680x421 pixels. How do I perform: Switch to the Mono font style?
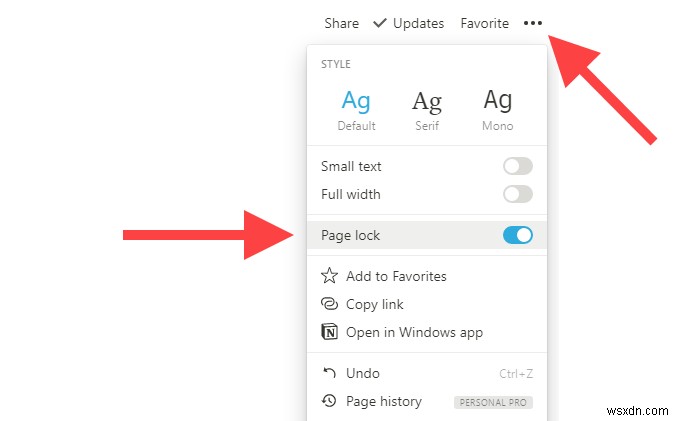(x=497, y=108)
